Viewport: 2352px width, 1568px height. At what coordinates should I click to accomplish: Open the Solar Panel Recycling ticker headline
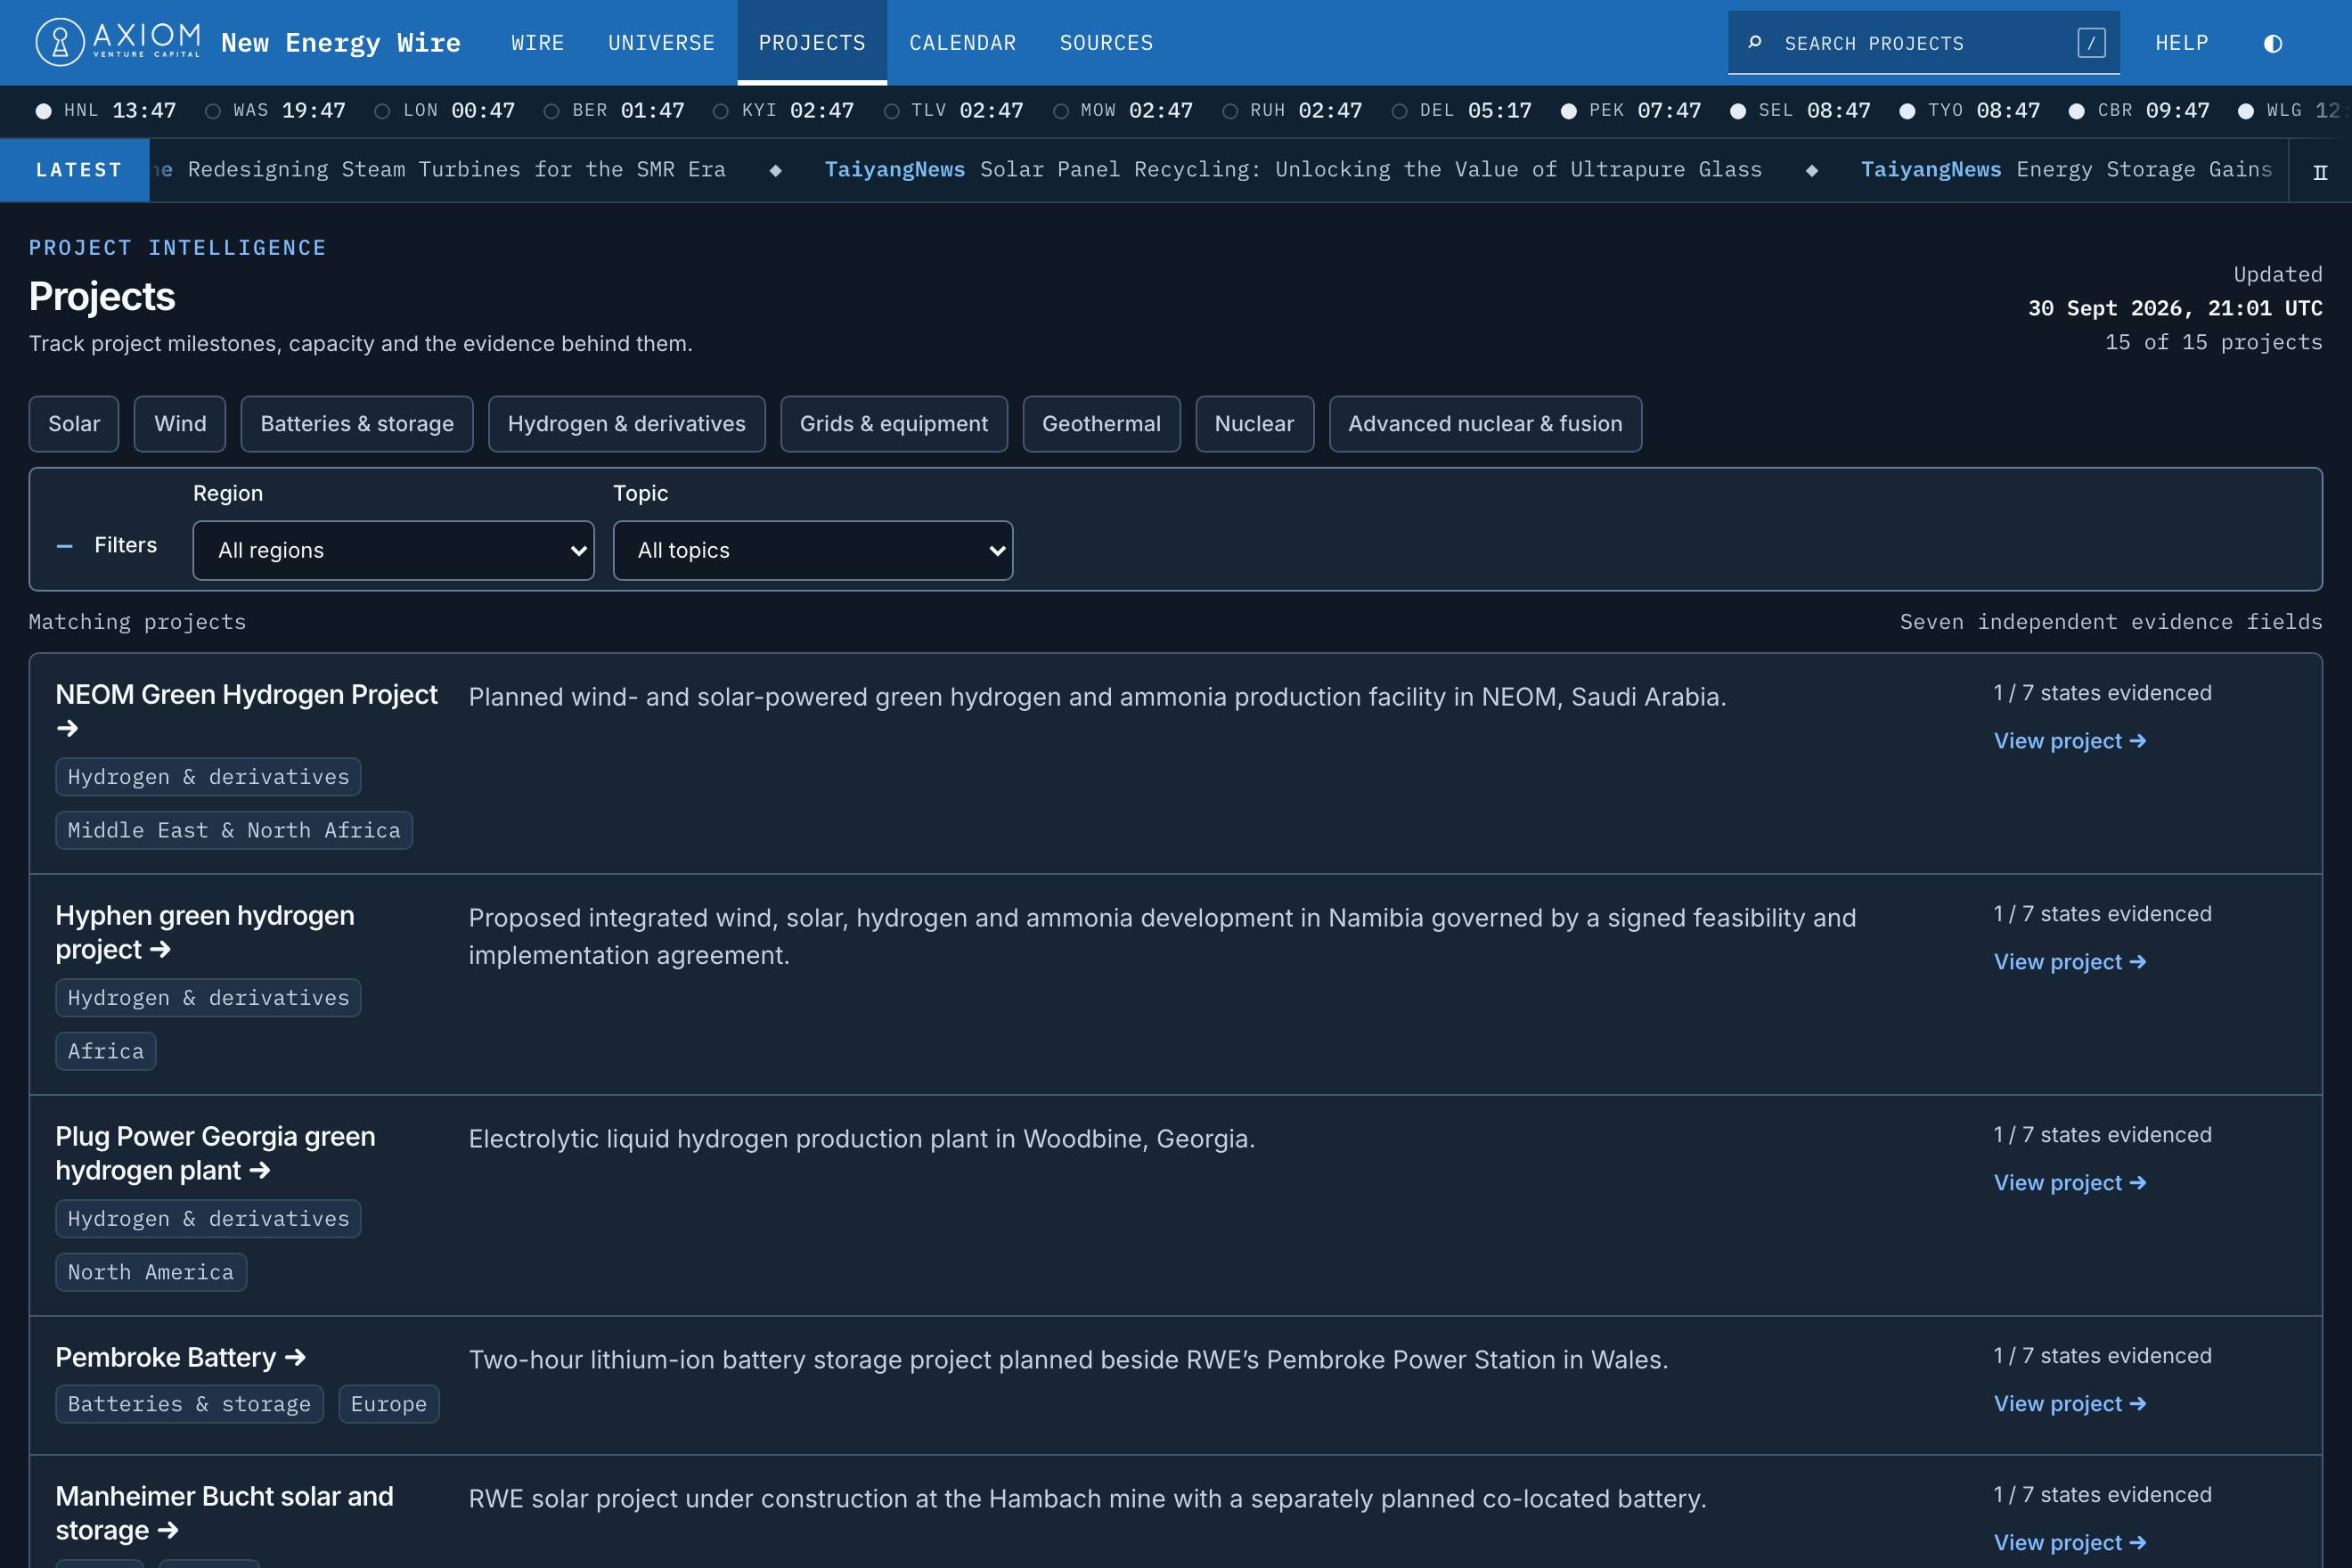pos(1293,170)
